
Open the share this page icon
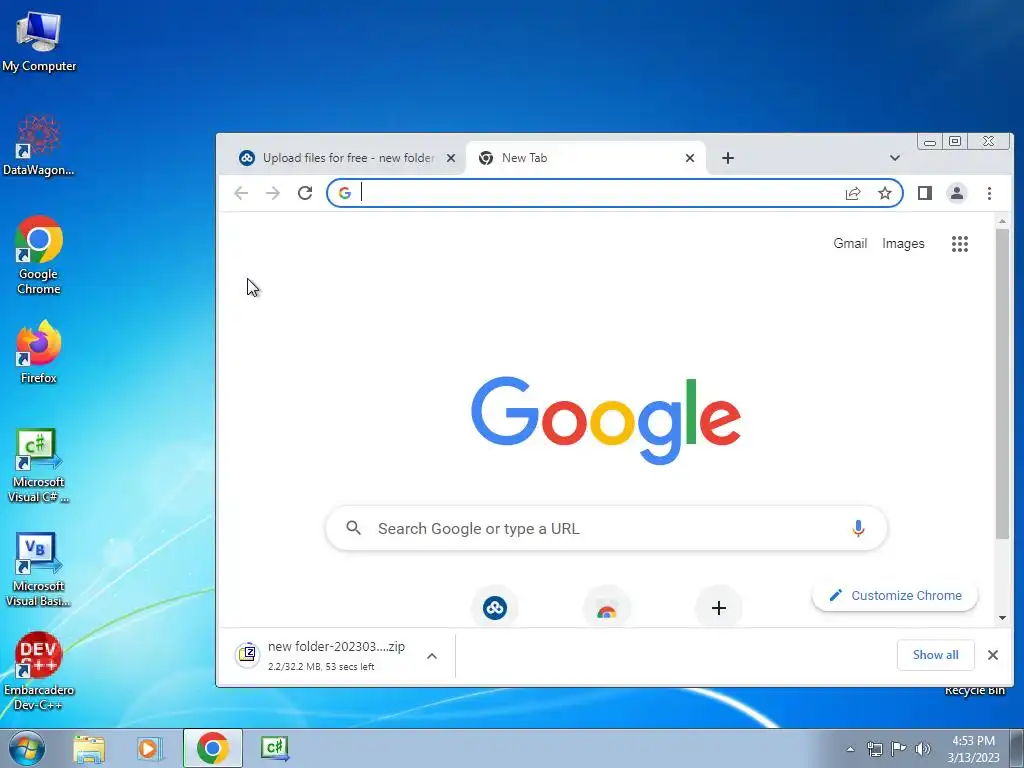click(853, 193)
